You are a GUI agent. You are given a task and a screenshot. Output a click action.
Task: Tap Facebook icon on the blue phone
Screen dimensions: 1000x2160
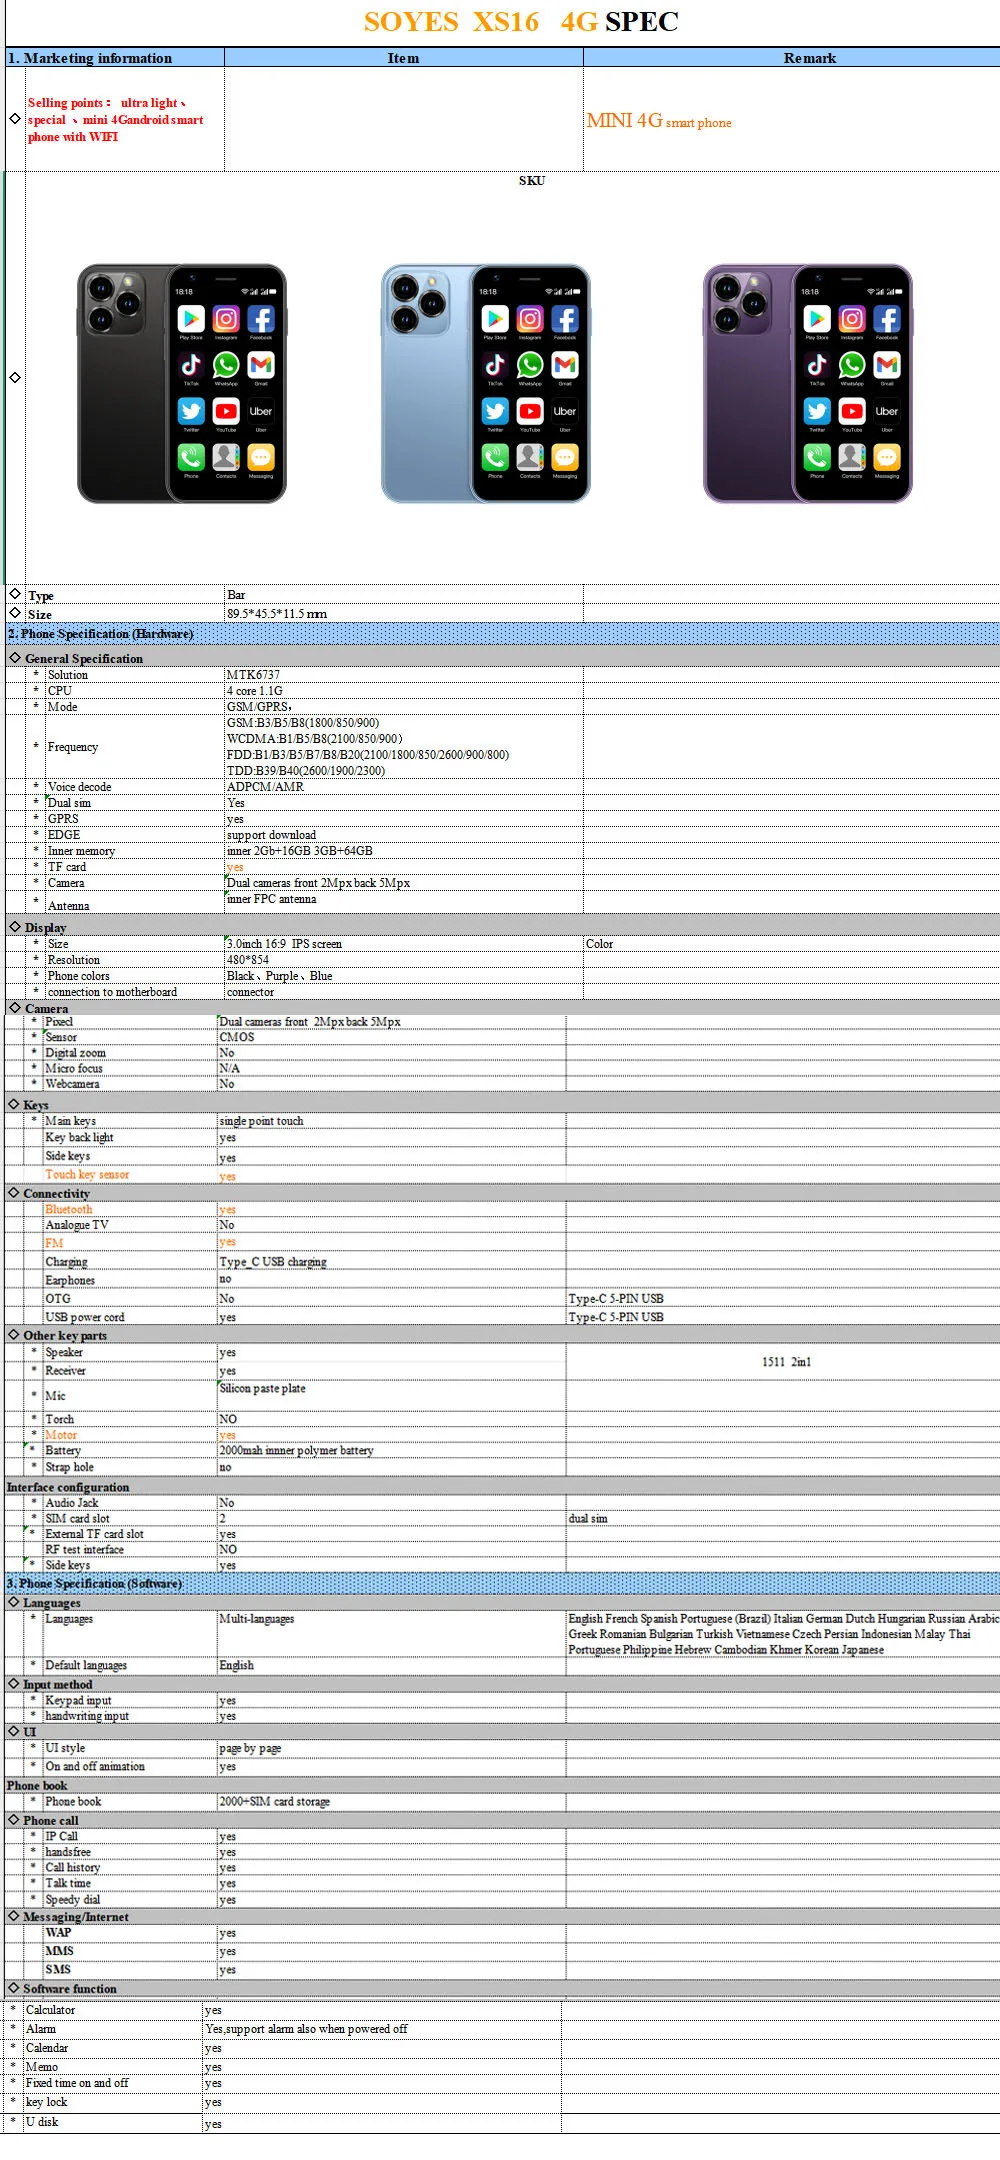click(x=565, y=319)
